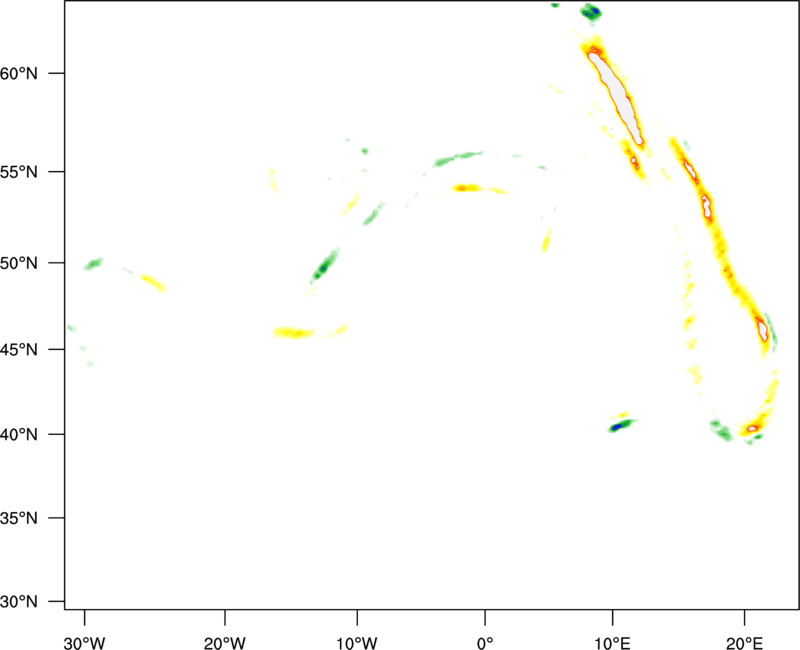Click the 40°N latitude label
800x650 pixels.
pyautogui.click(x=19, y=435)
